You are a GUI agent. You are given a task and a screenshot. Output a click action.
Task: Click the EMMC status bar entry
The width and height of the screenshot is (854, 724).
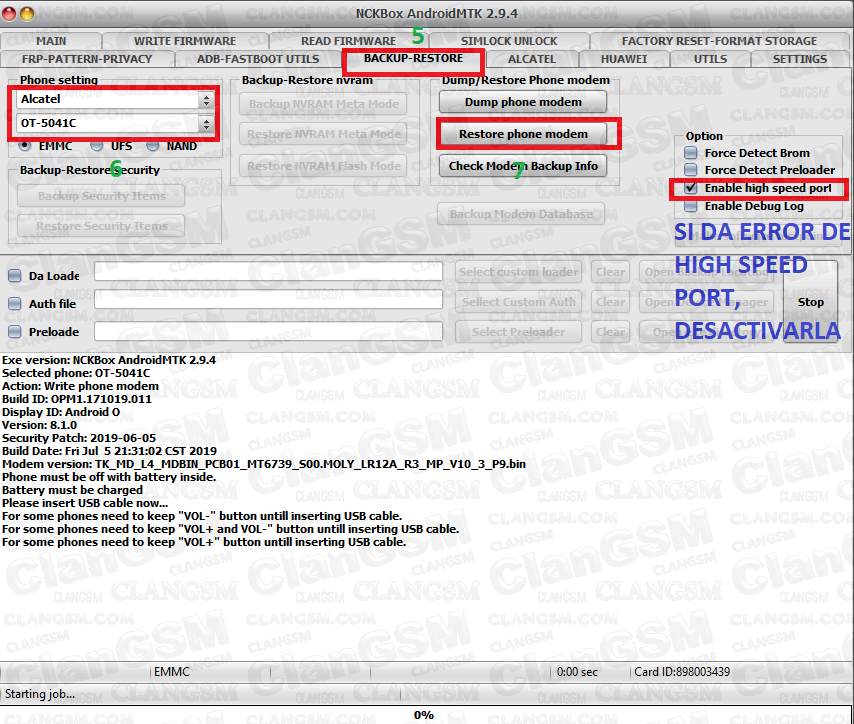click(172, 672)
